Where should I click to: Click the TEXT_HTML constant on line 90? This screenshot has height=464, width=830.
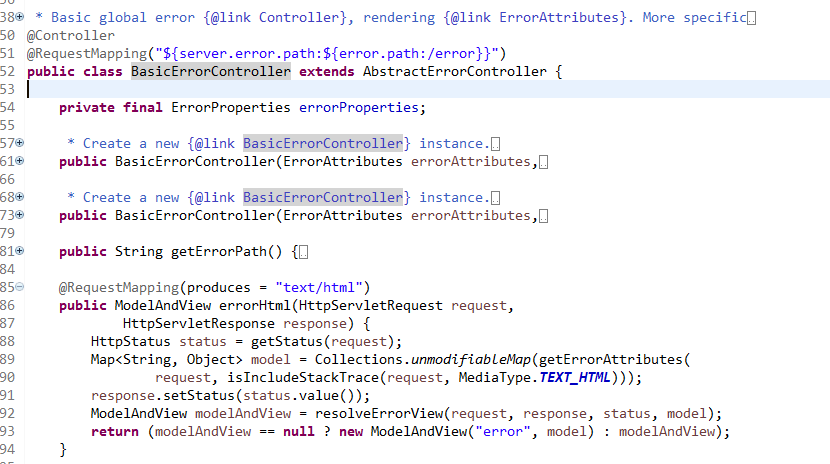pos(574,377)
